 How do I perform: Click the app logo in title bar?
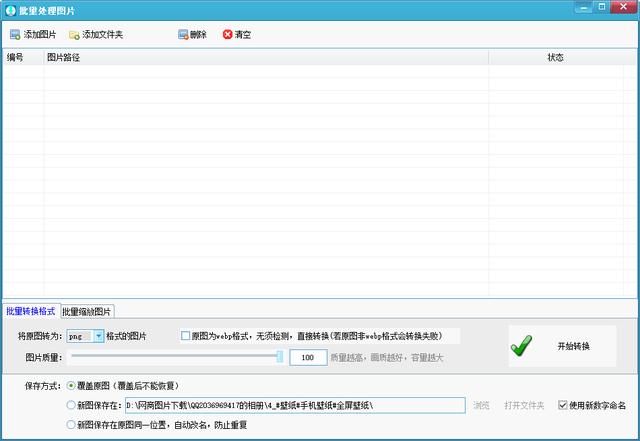point(9,9)
